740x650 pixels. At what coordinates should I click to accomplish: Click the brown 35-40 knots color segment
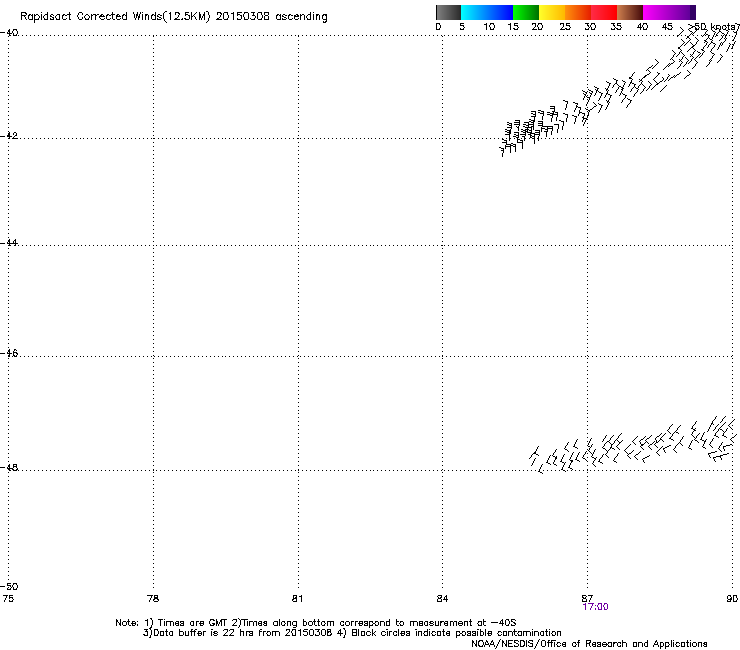click(630, 12)
